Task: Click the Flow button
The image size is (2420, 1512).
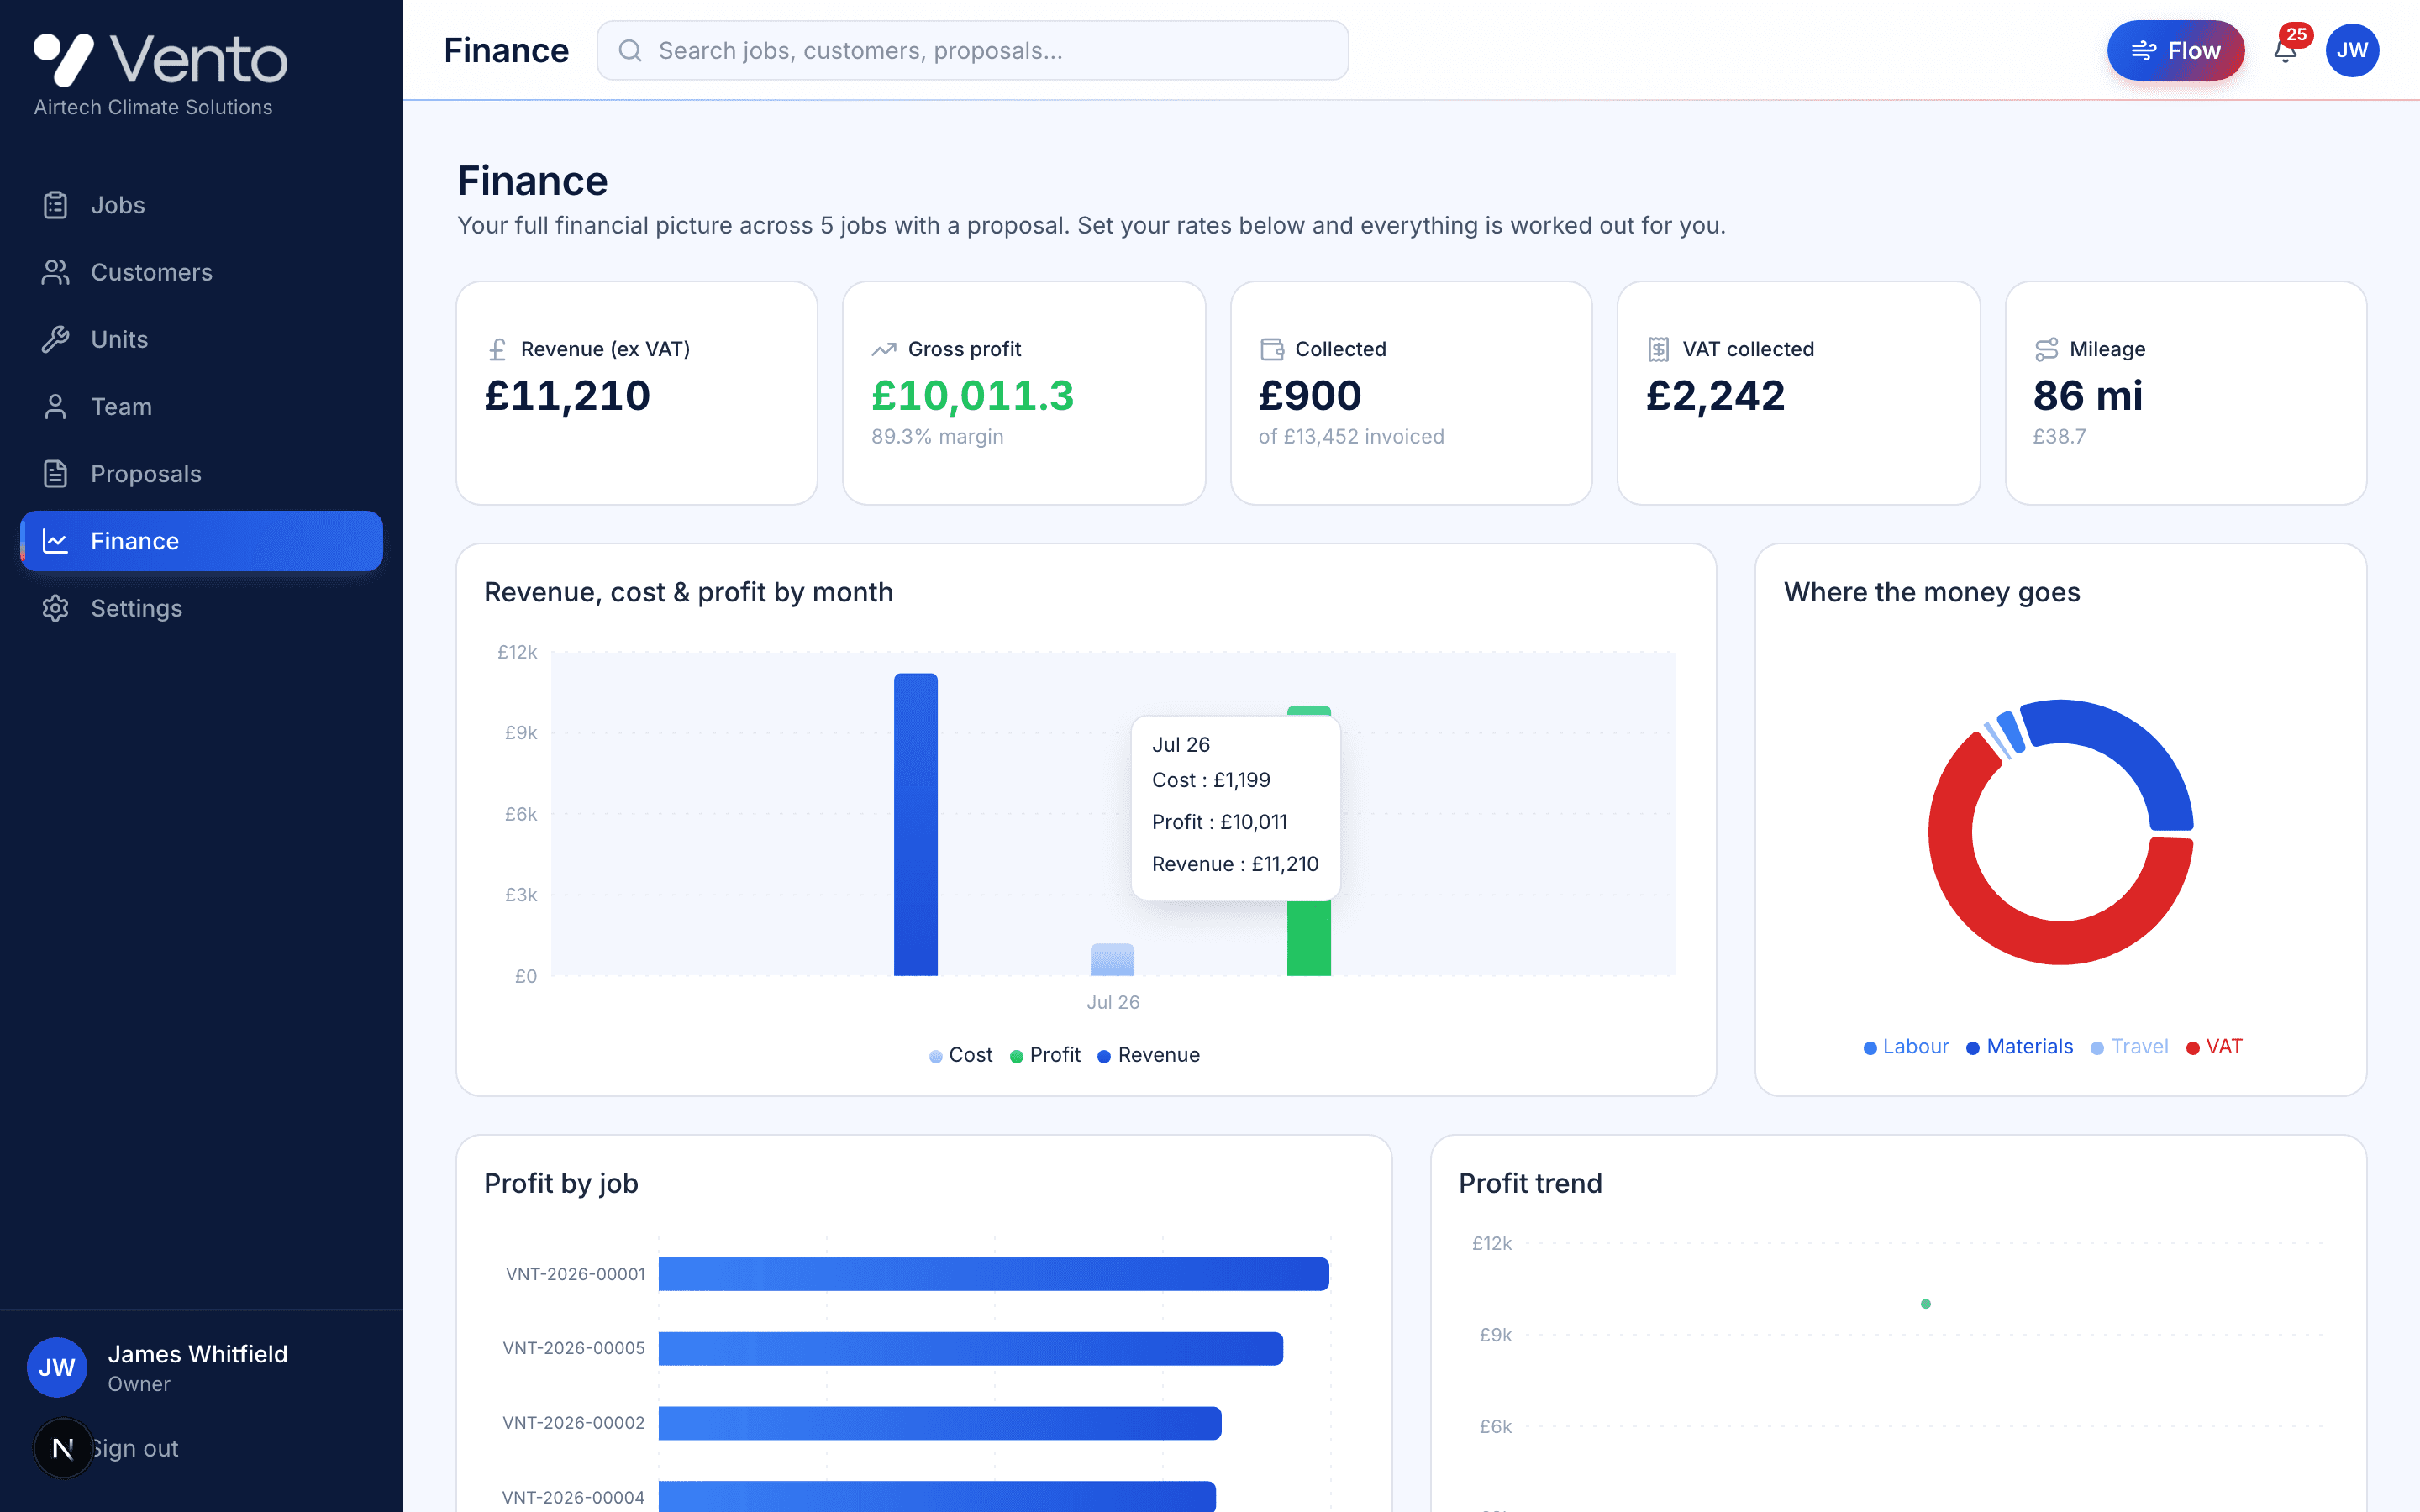Action: coord(2175,50)
